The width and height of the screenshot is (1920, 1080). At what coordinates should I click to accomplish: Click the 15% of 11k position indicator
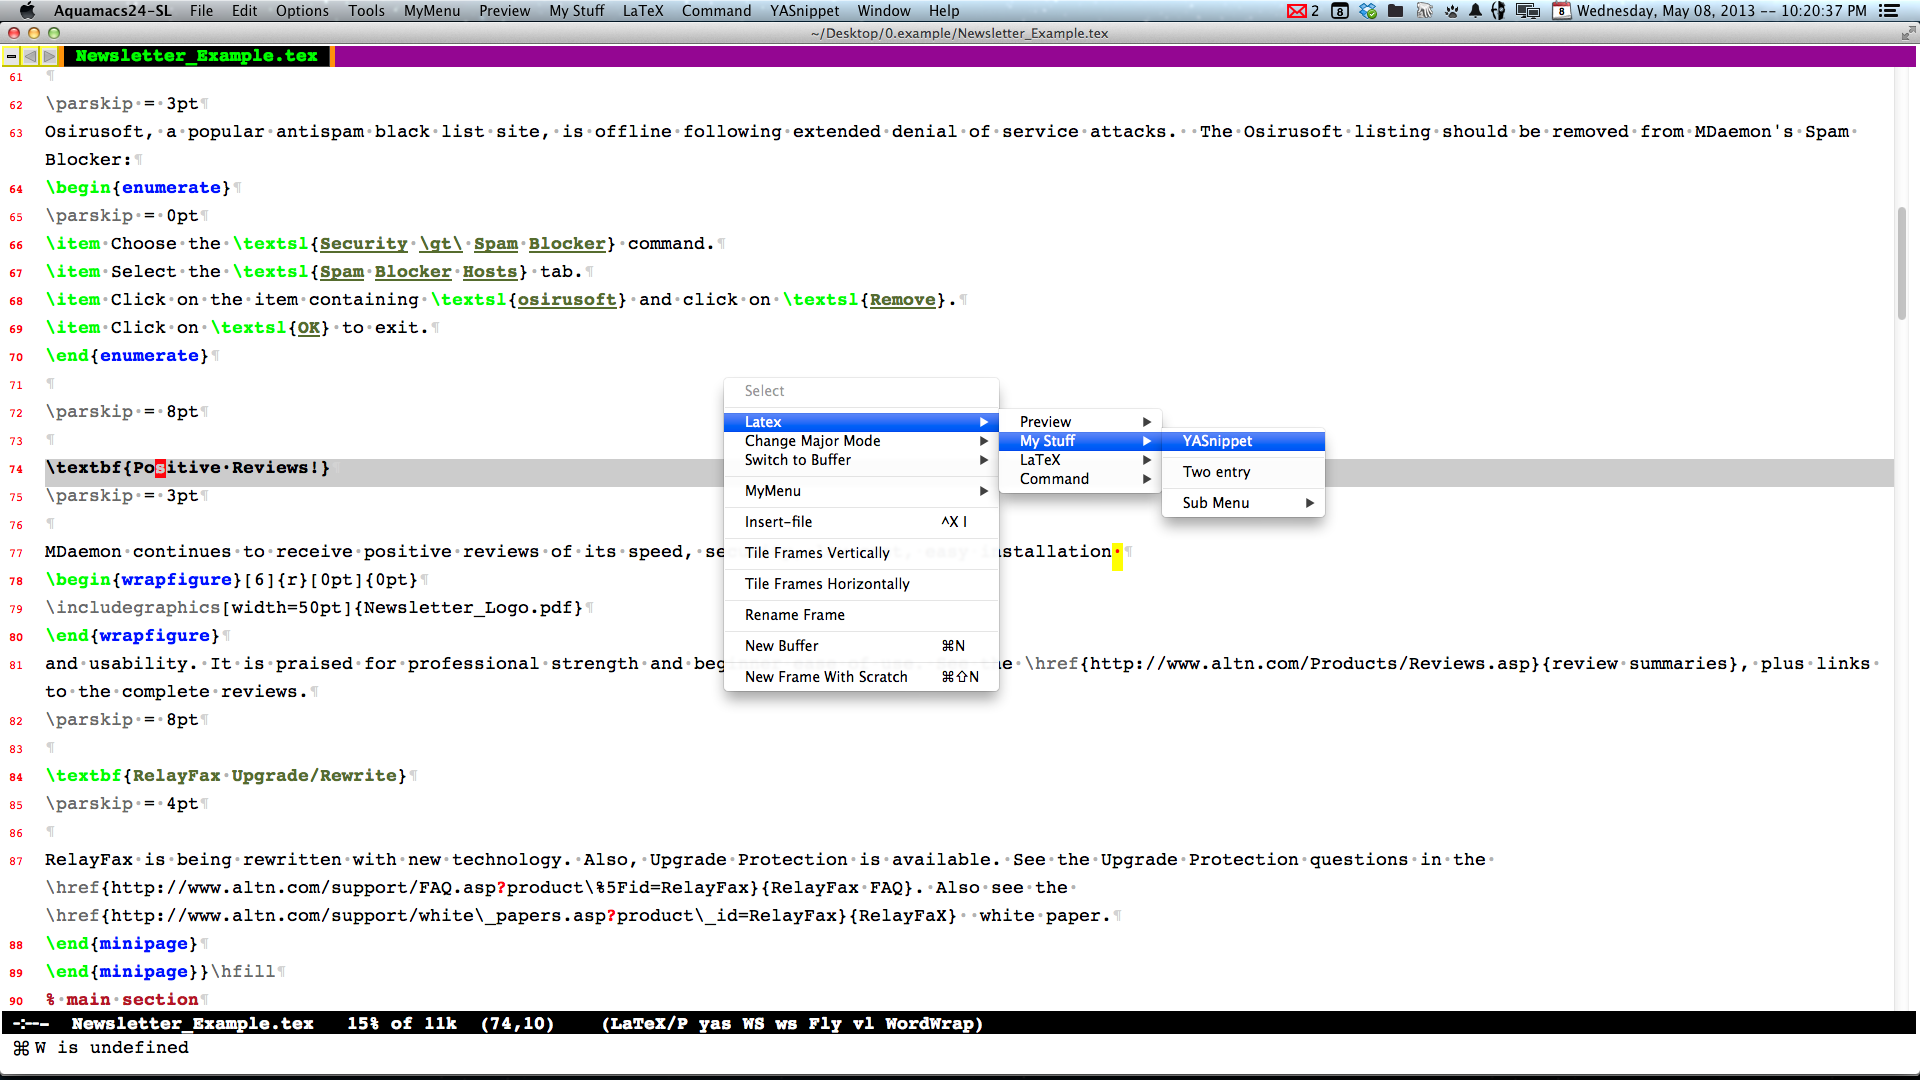402,1024
